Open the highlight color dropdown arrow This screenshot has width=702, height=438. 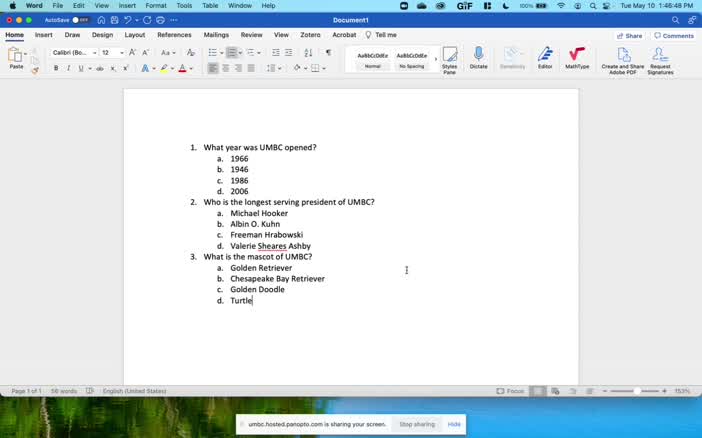pyautogui.click(x=172, y=69)
